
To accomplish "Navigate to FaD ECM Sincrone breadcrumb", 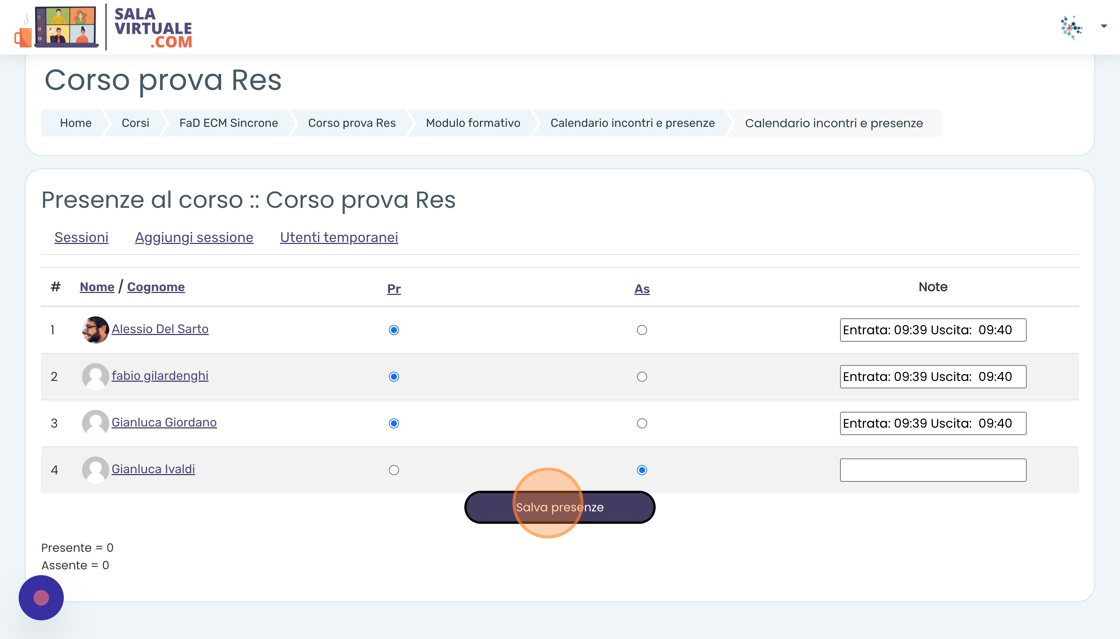I will [229, 123].
